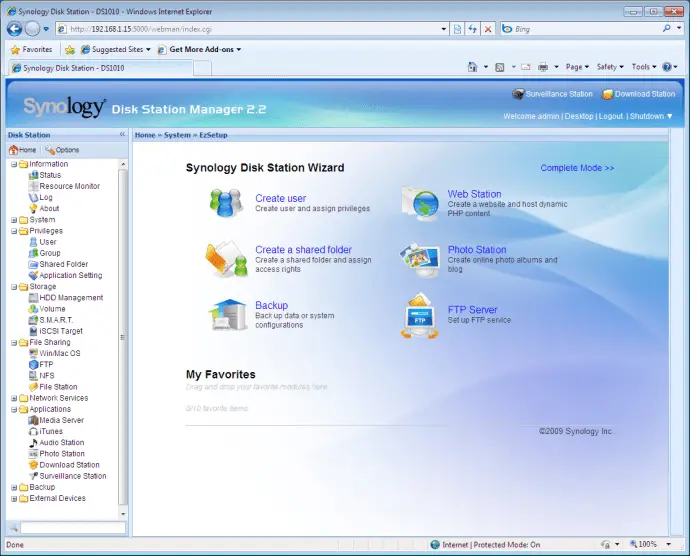
Task: Collapse the Privileges tree node
Action: (x=14, y=231)
